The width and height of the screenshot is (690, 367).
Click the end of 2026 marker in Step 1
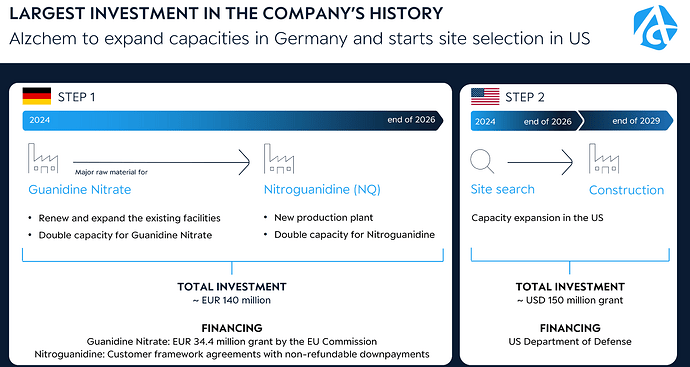coord(411,120)
